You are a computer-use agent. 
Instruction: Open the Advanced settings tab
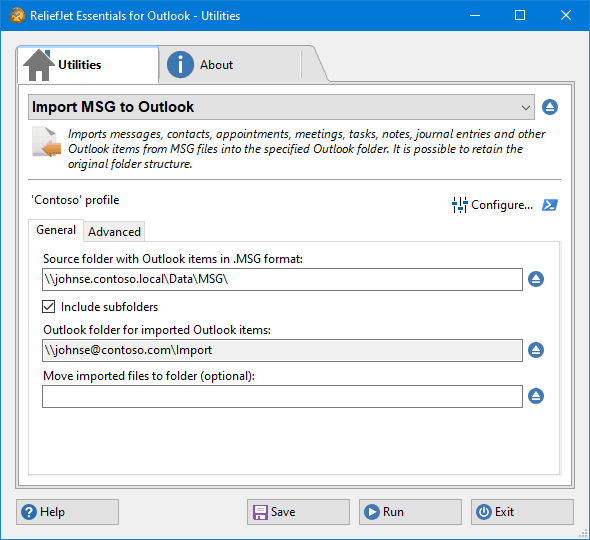(114, 231)
